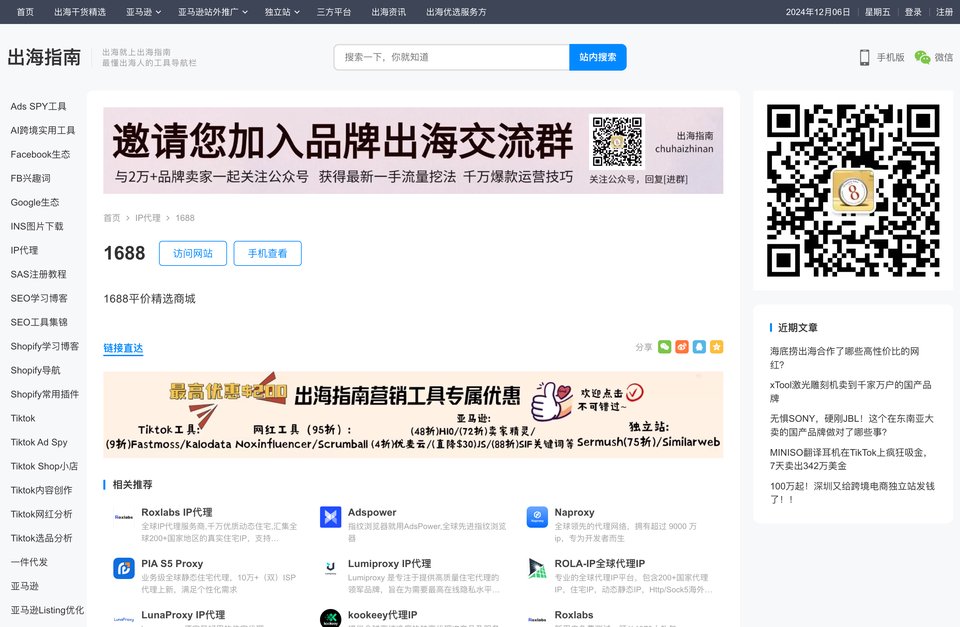The image size is (960, 627).
Task: Select IP代理 in the sidebar
Action: (x=24, y=250)
